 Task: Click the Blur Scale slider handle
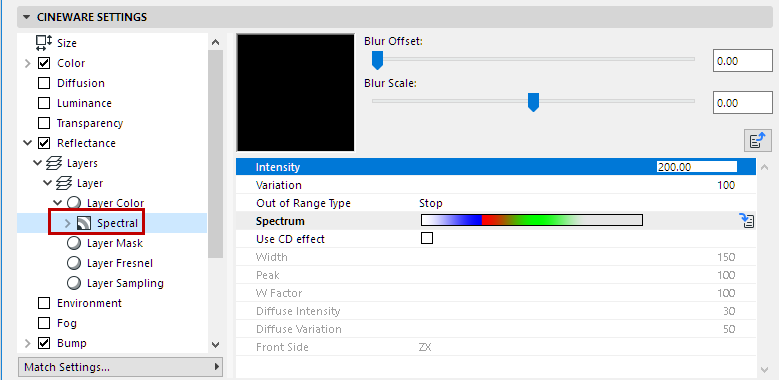(534, 102)
